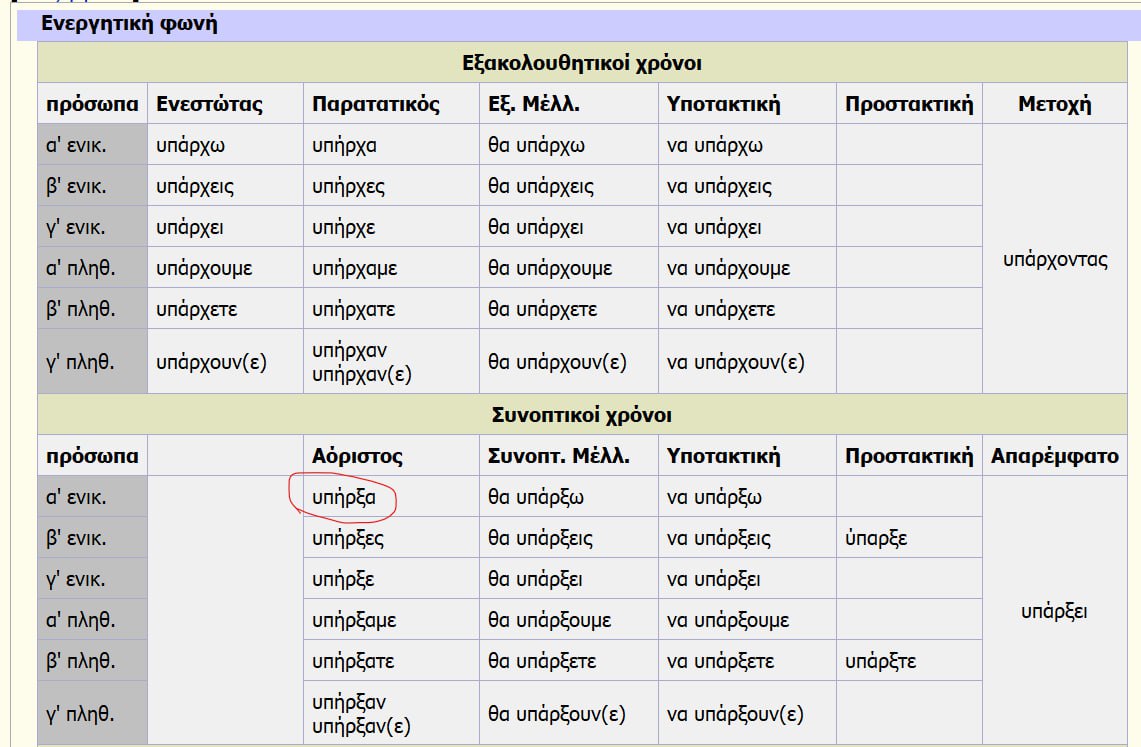Viewport: 1141px width, 747px height.
Task: Click the imperative form ύπαρξε
Action: pyautogui.click(x=876, y=538)
